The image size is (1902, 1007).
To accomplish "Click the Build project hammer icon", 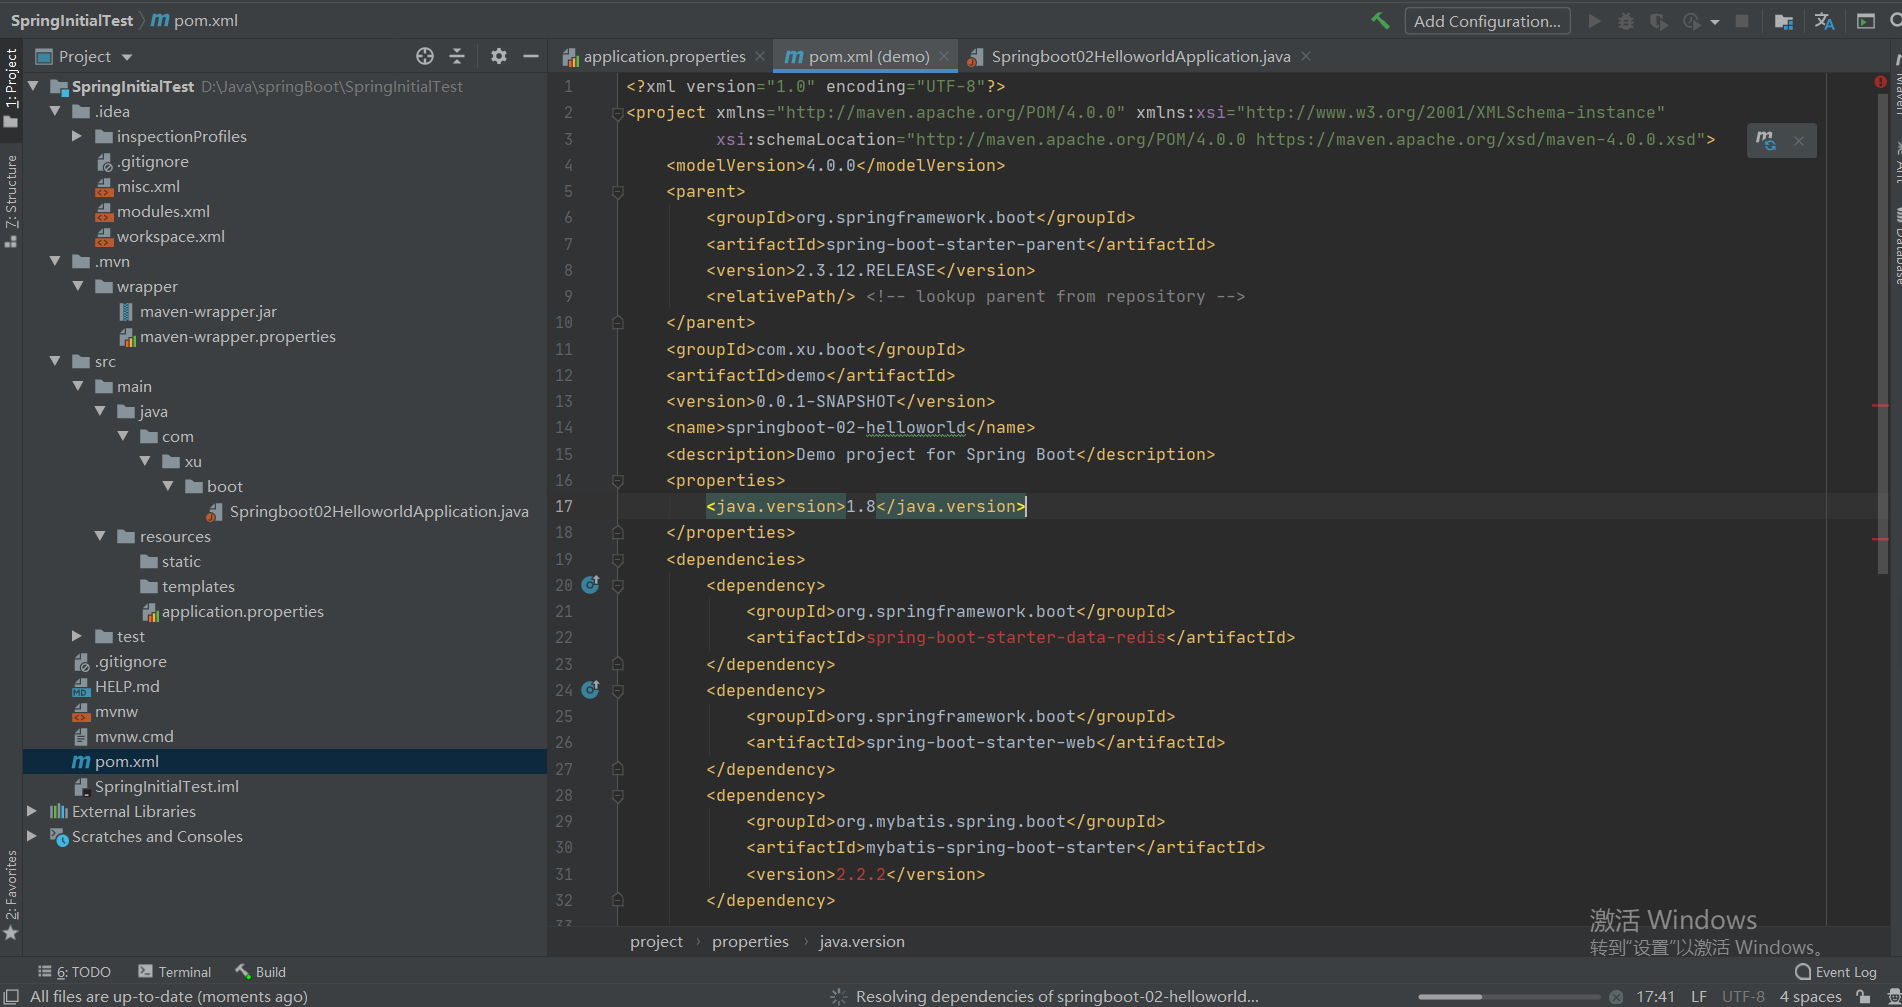I will pos(1380,21).
